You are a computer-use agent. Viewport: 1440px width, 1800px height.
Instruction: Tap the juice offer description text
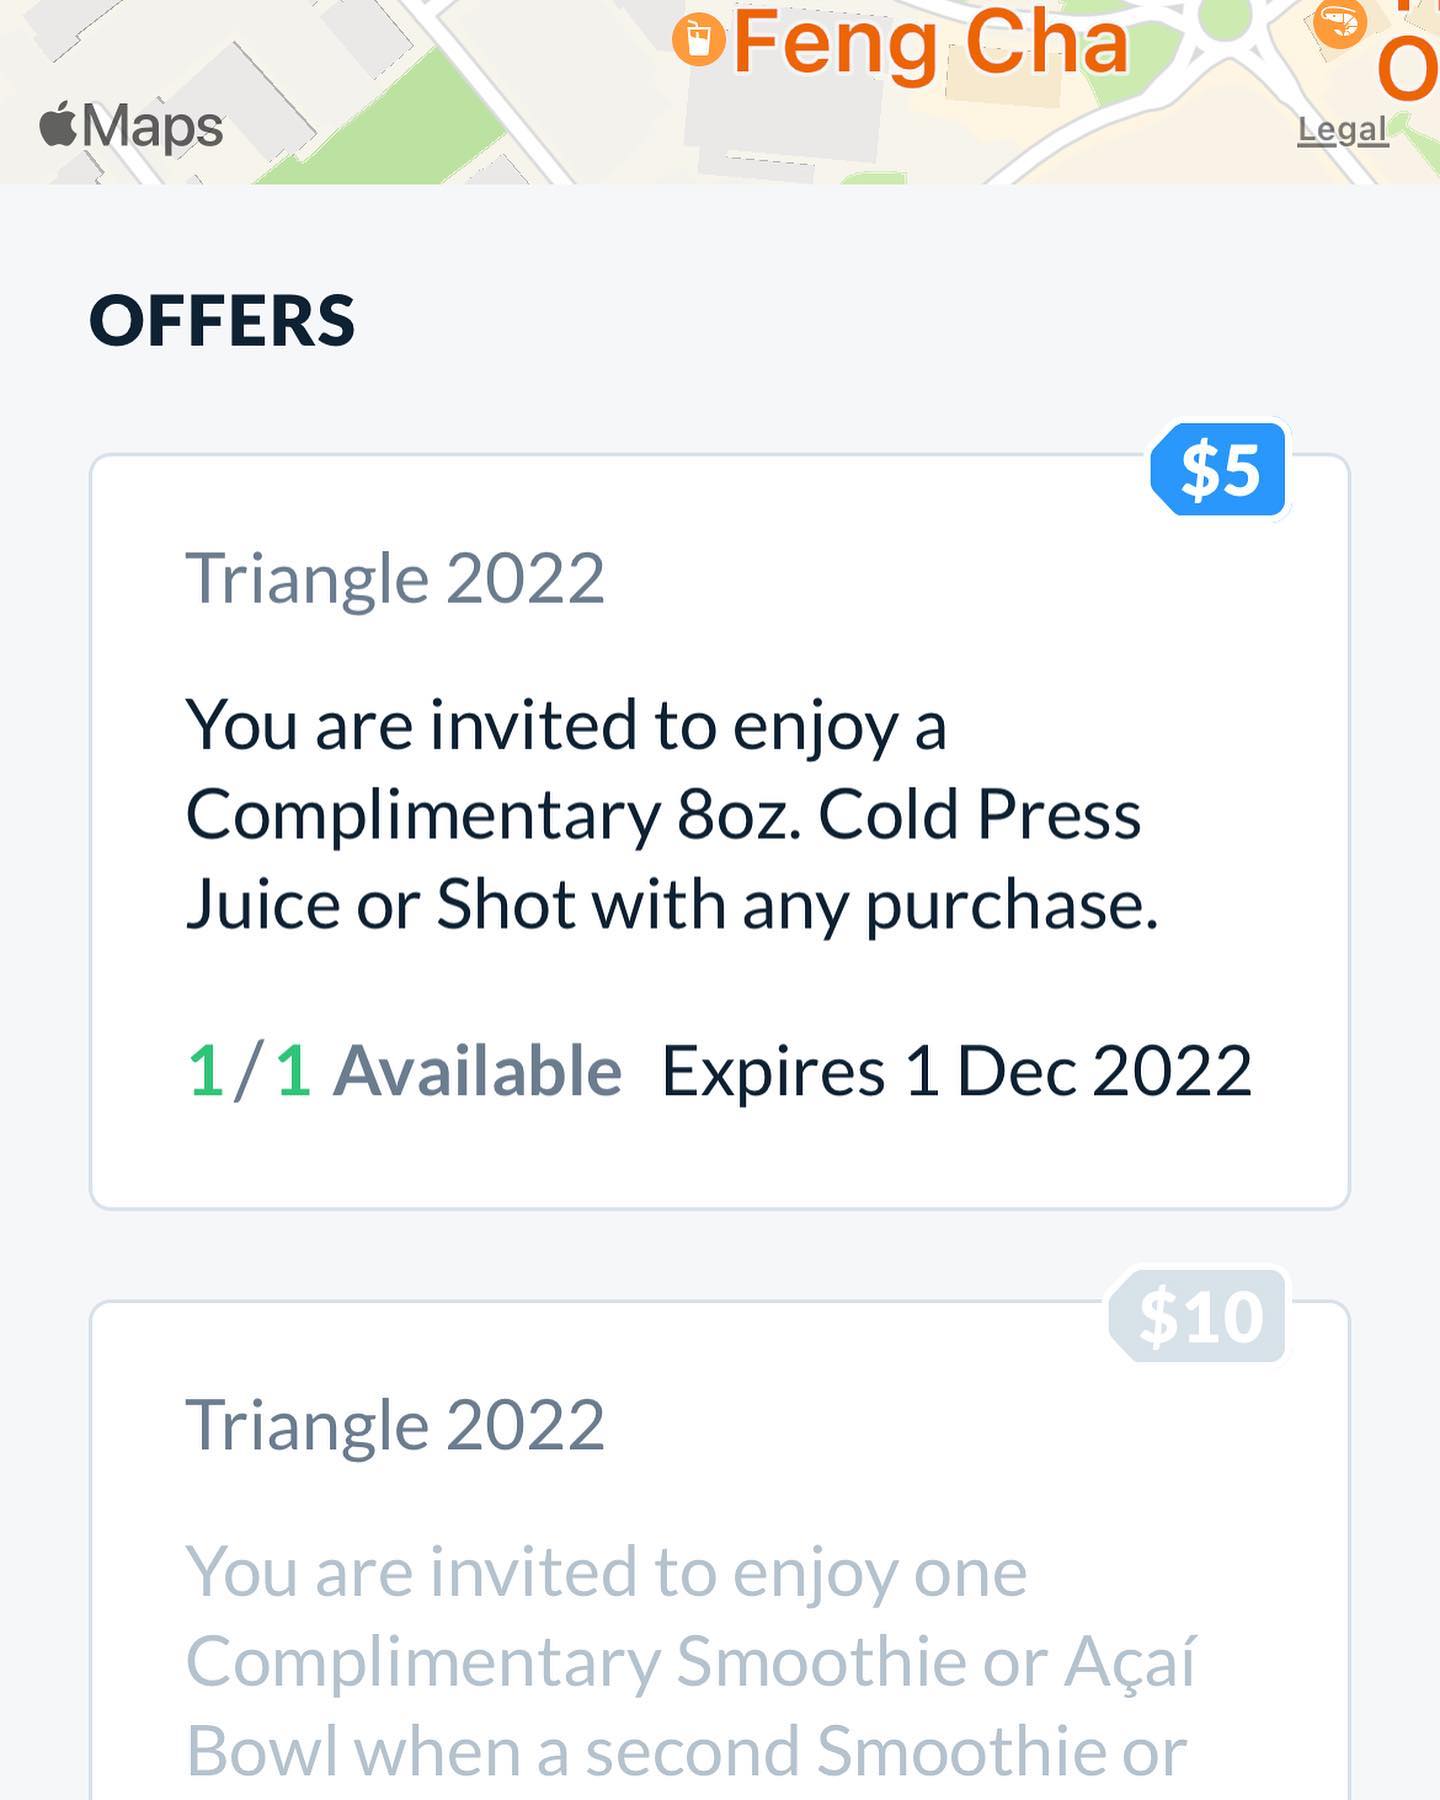(673, 815)
